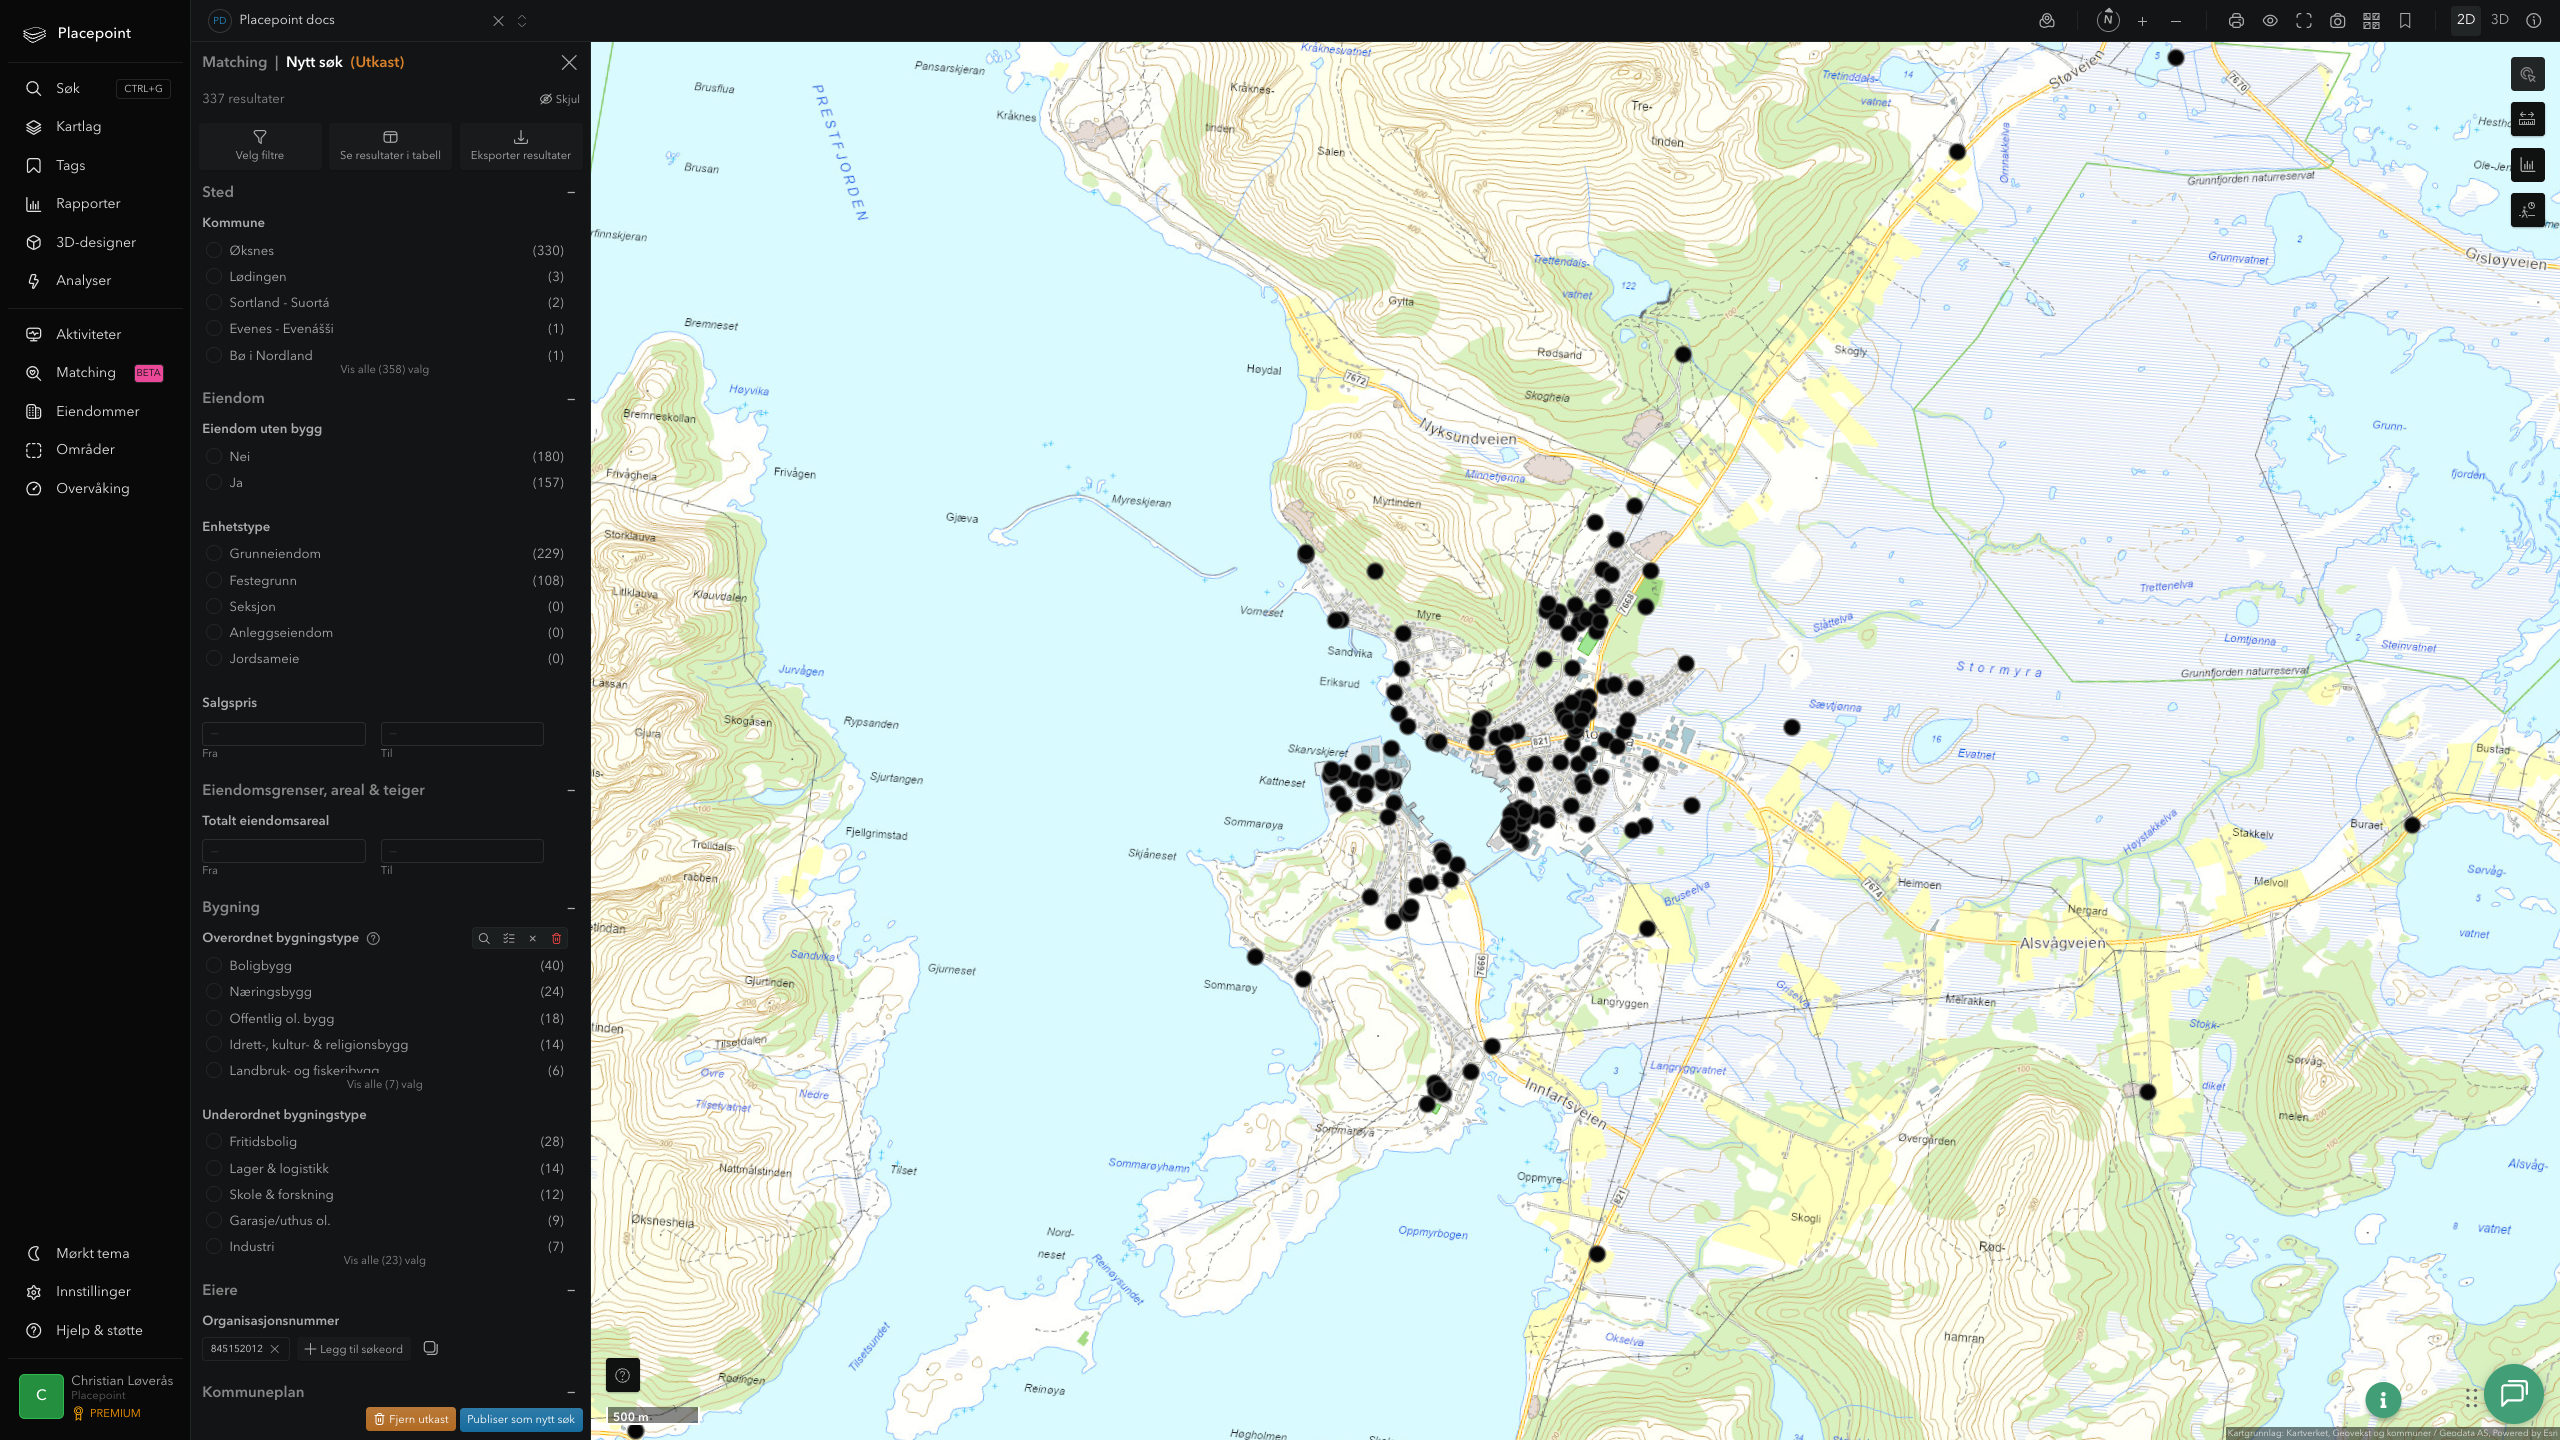Screen dimensions: 2560x1440
Task: Show all 23 underordnet bygningstype options
Action: tap(385, 1261)
